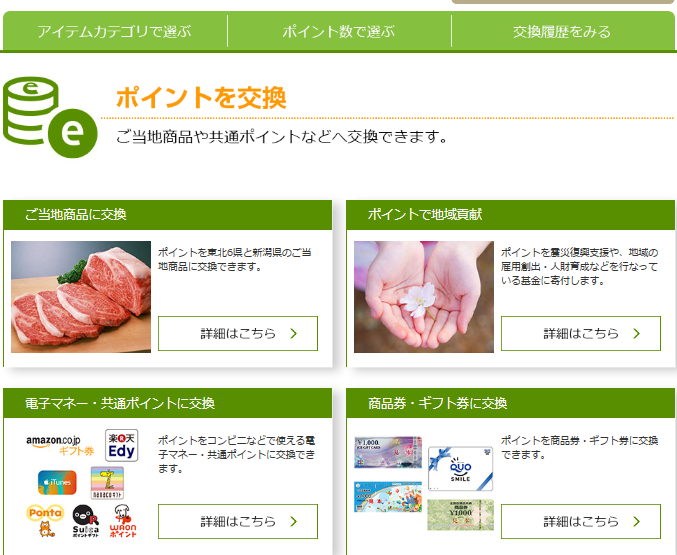677x555 pixels.
Task: Click the beef meat product photo
Action: click(x=81, y=297)
